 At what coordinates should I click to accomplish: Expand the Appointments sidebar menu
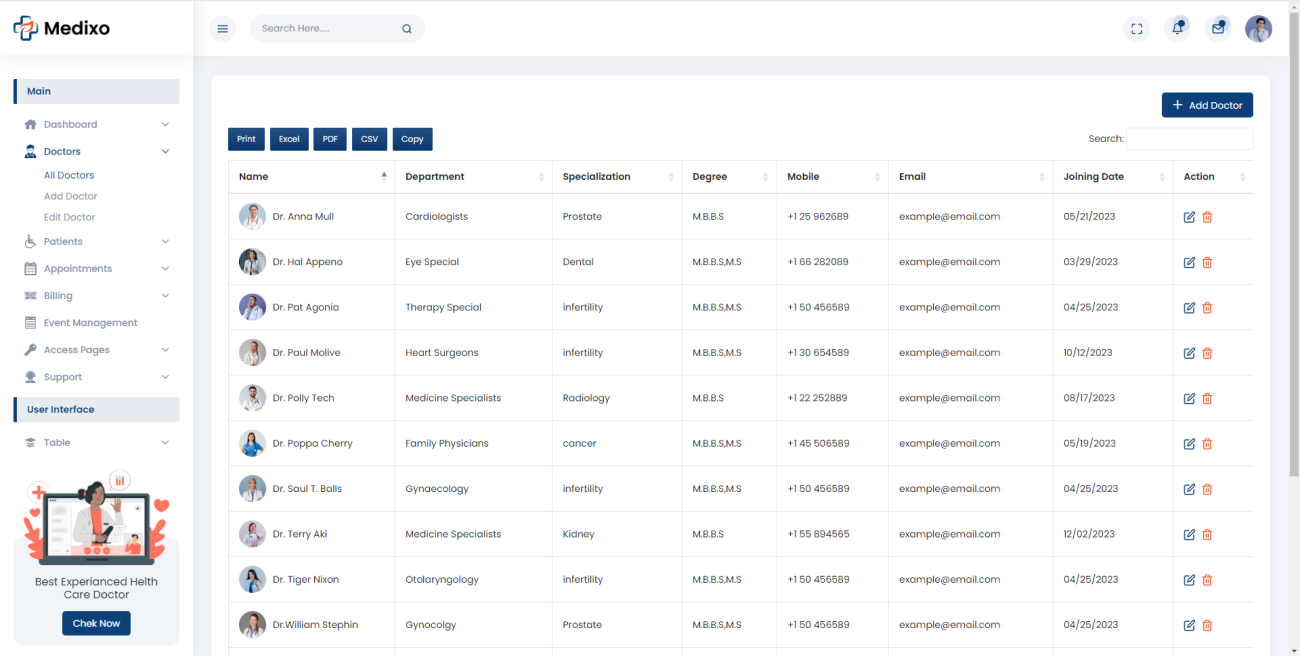point(97,269)
